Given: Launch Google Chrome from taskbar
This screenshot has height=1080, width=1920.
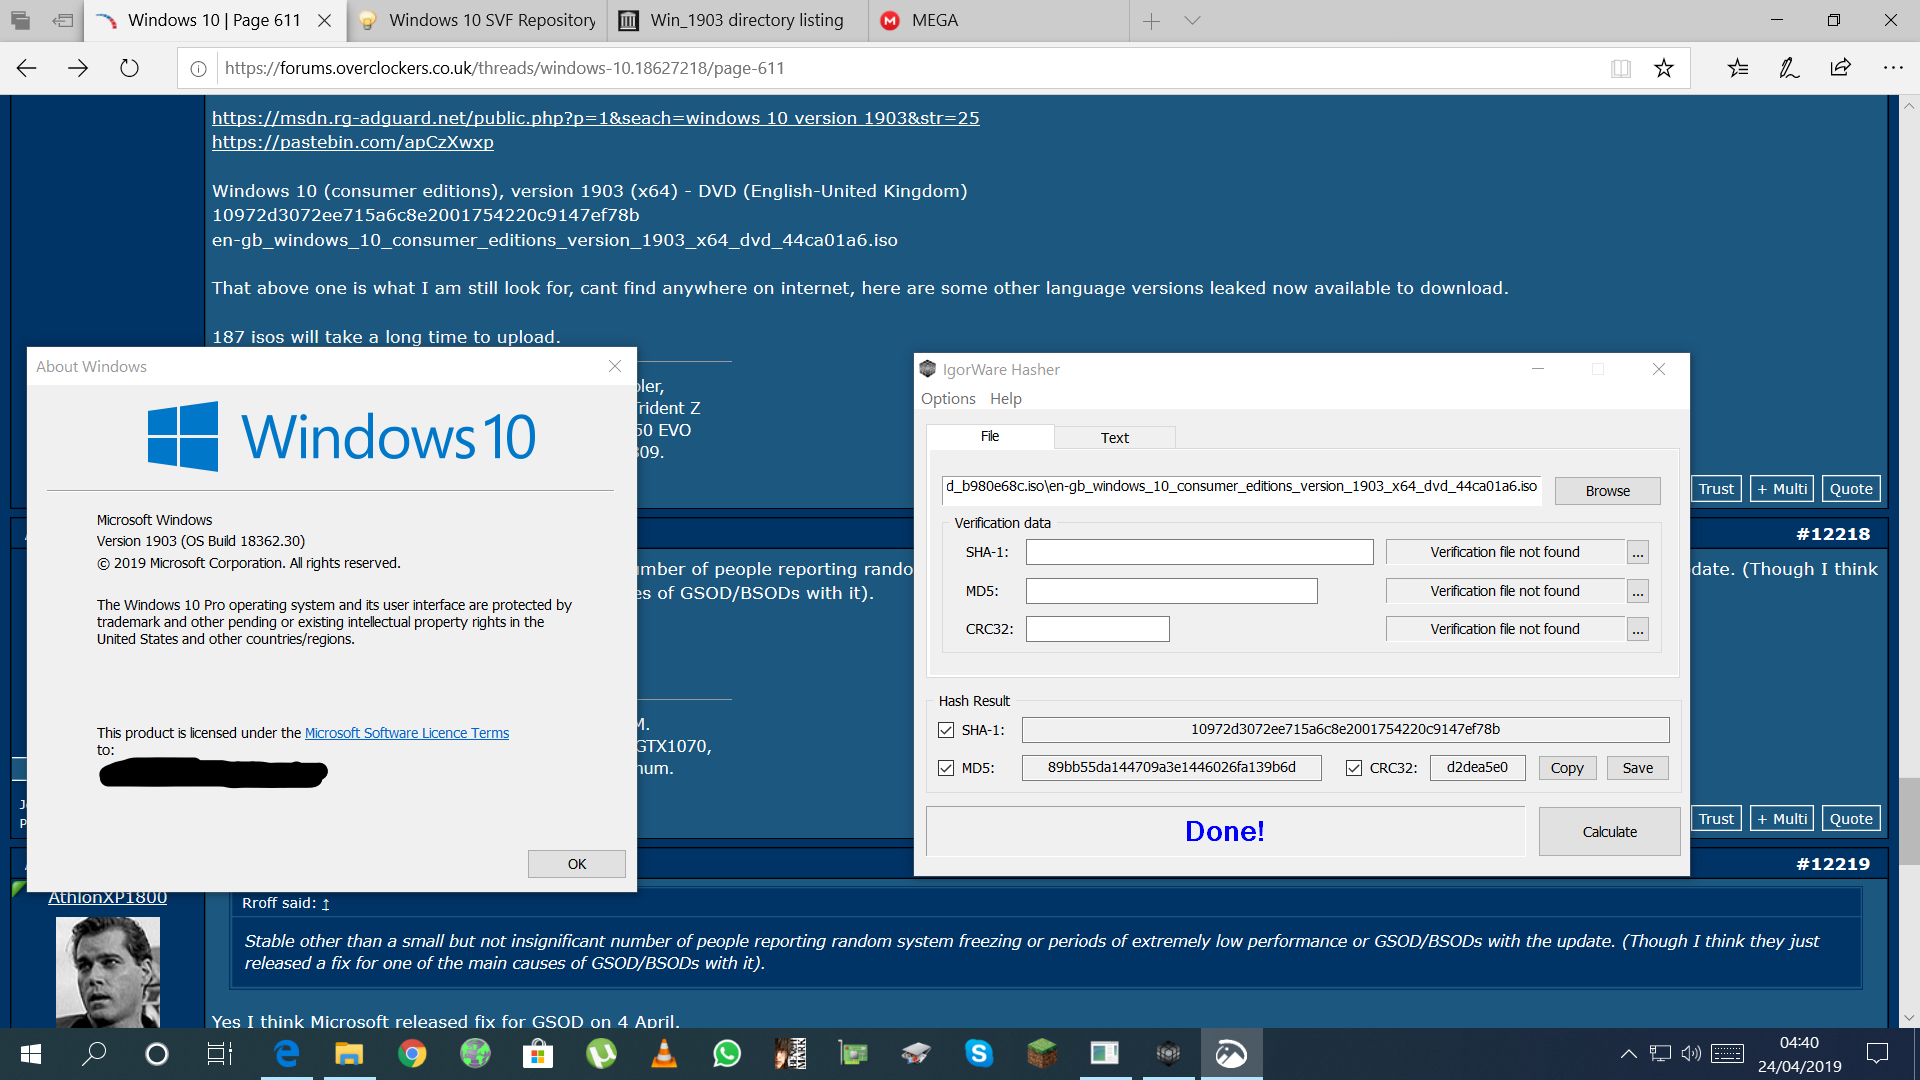Looking at the screenshot, I should (x=412, y=1054).
